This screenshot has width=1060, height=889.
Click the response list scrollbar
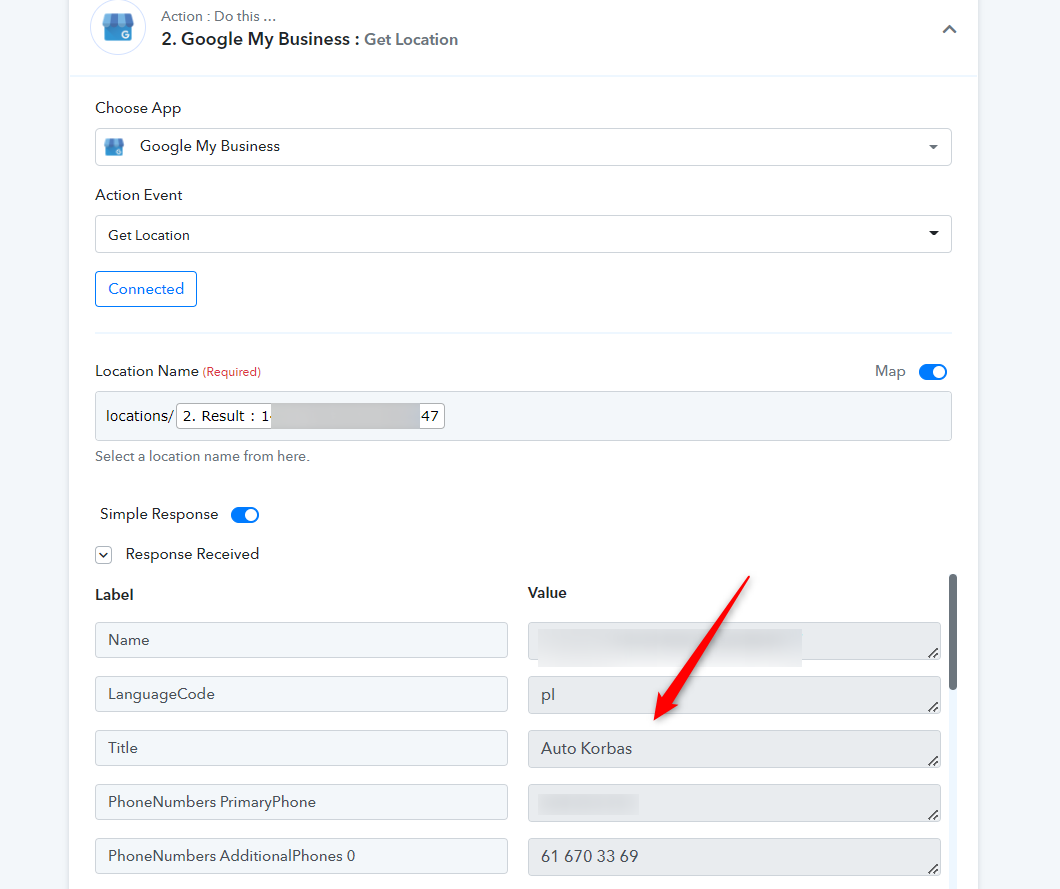[953, 631]
